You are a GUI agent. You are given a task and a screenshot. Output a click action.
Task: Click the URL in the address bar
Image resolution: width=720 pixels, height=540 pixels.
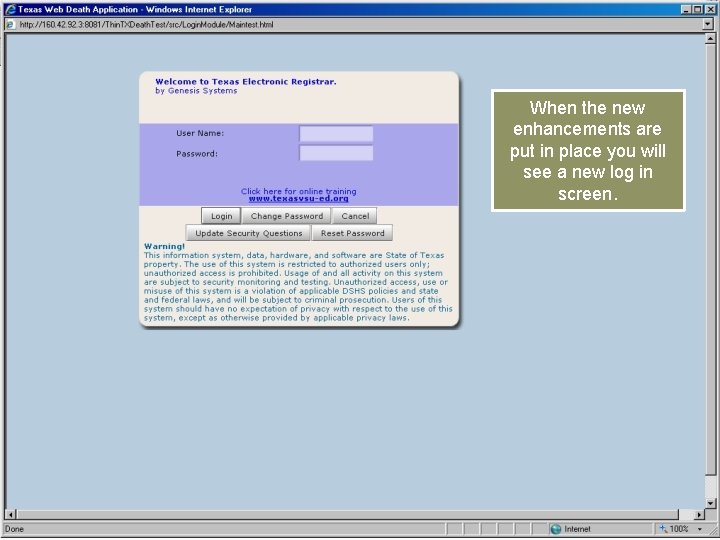(146, 25)
